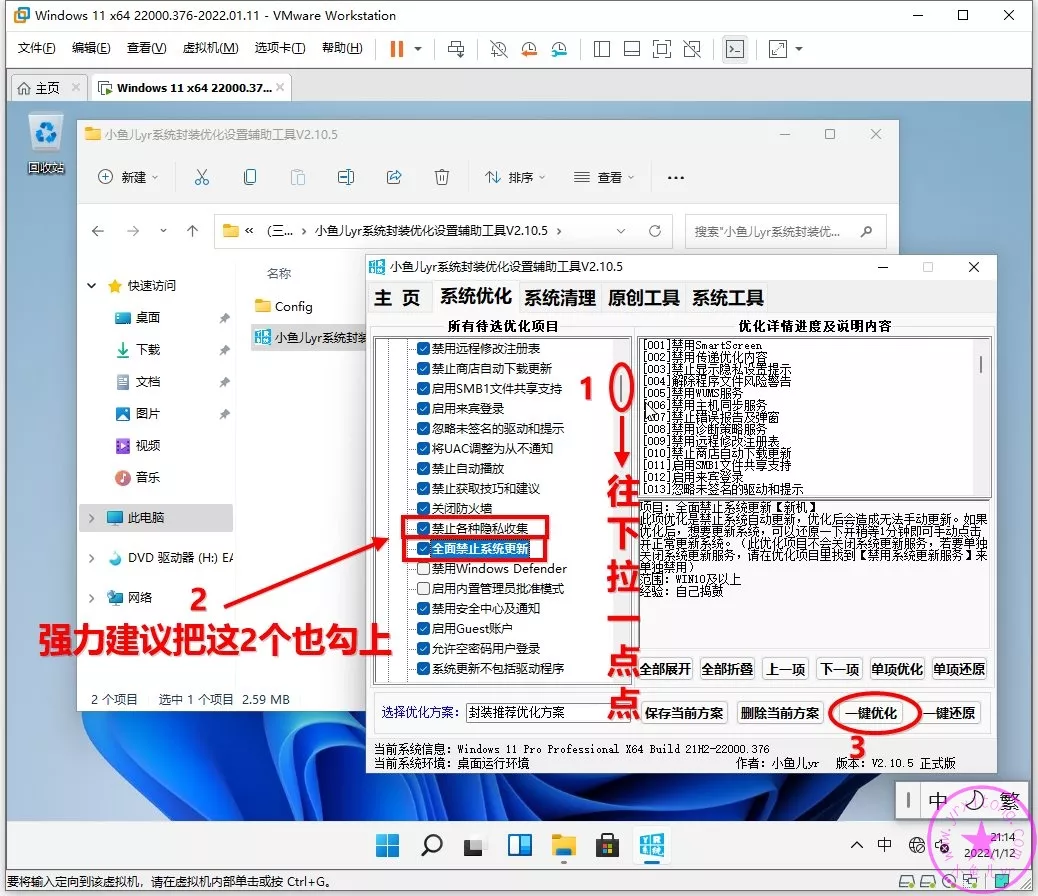
Task: Click the VMware full screen mode icon
Action: click(778, 49)
